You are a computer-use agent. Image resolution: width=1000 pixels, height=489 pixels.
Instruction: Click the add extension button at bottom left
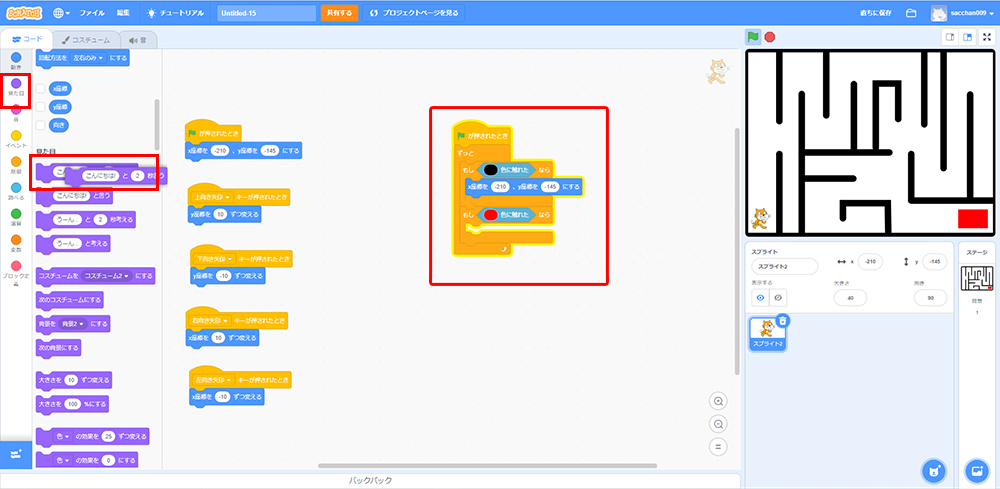[15, 454]
